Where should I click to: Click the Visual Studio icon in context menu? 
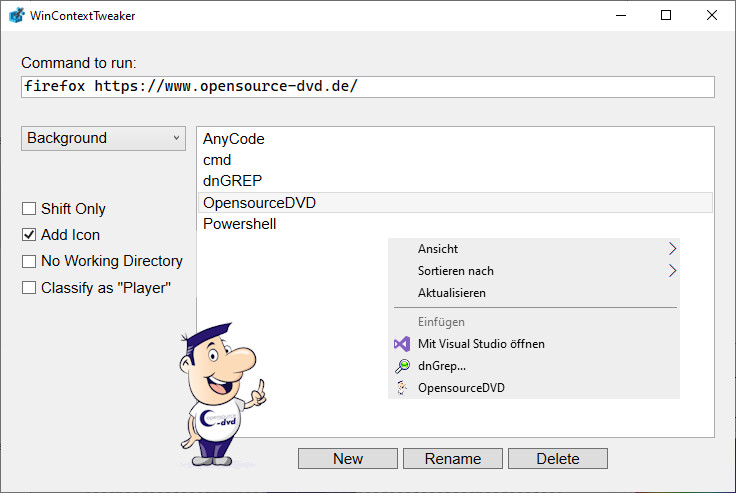point(402,344)
